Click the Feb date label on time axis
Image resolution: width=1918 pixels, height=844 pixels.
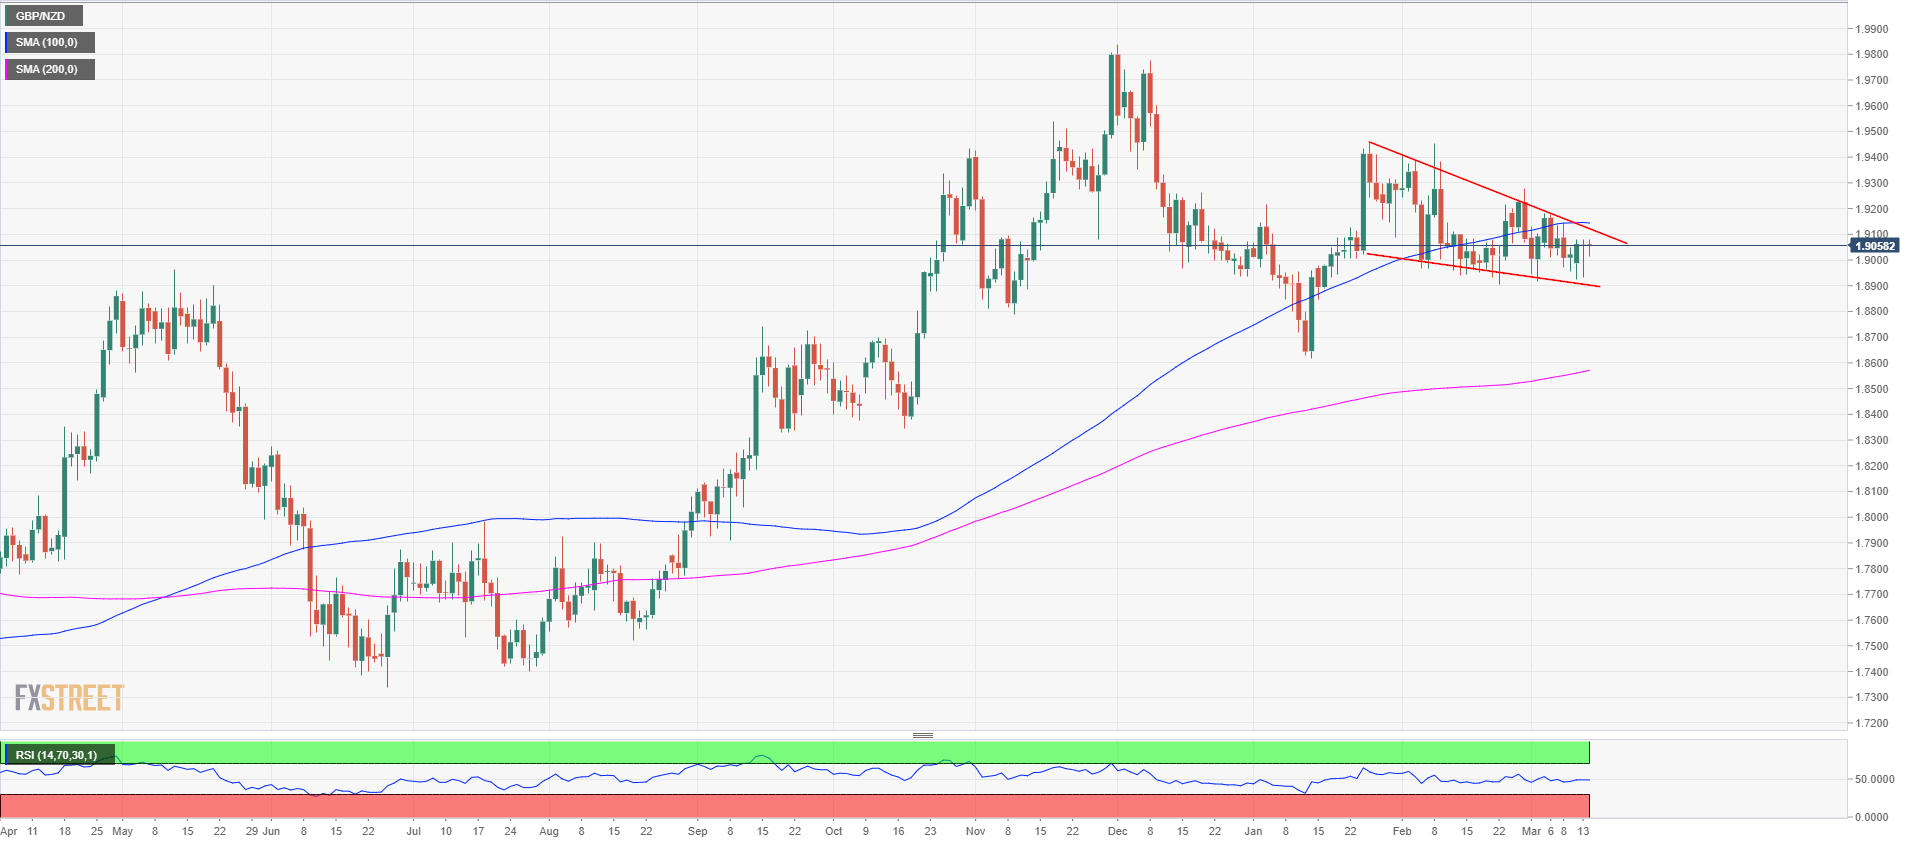pyautogui.click(x=1402, y=831)
